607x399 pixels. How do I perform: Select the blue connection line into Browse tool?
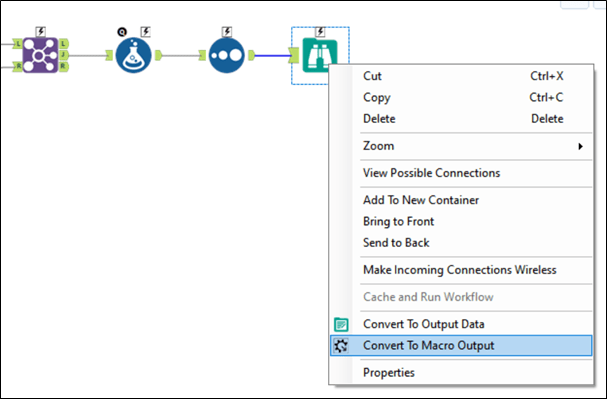pos(272,55)
